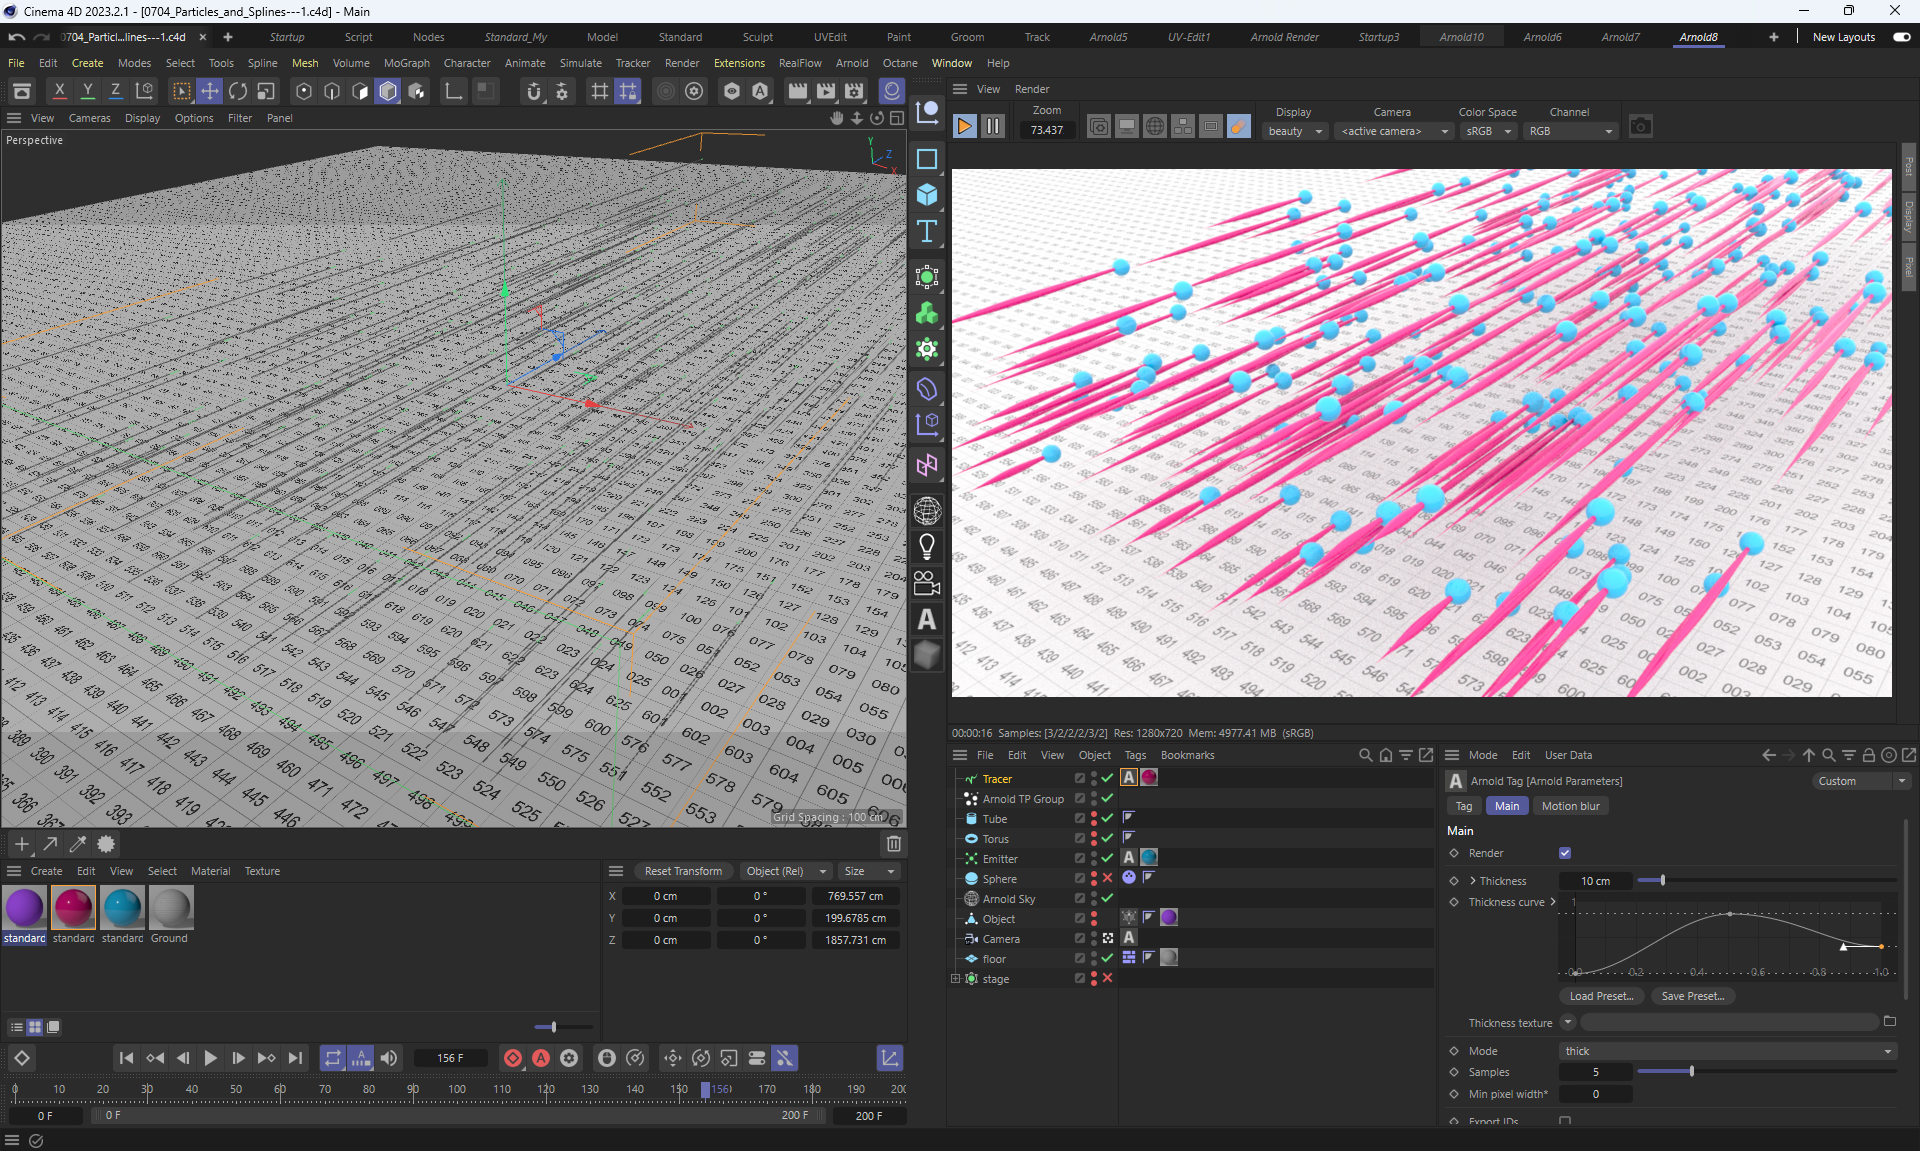Click the Load Preset button
The width and height of the screenshot is (1920, 1151).
point(1600,996)
